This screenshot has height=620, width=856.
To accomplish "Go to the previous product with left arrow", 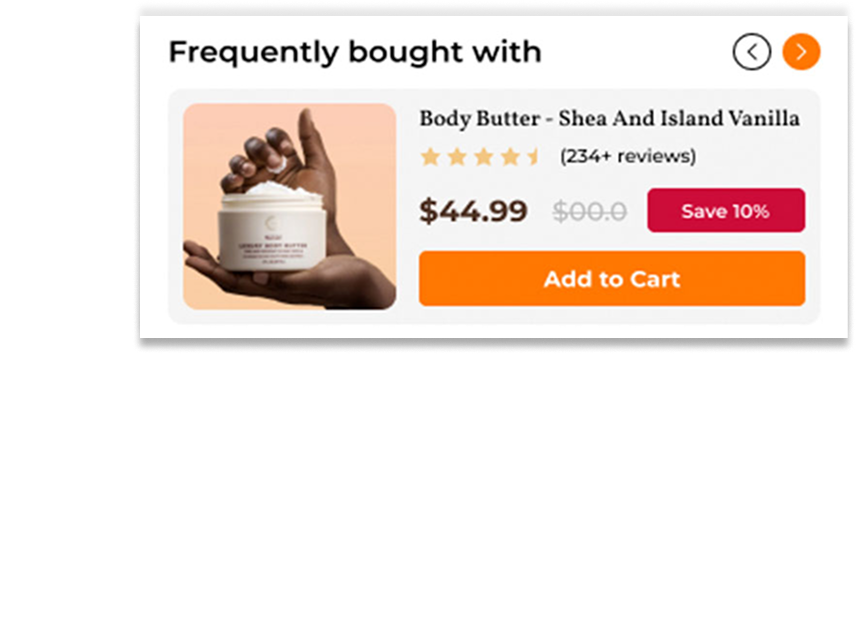I will [752, 52].
